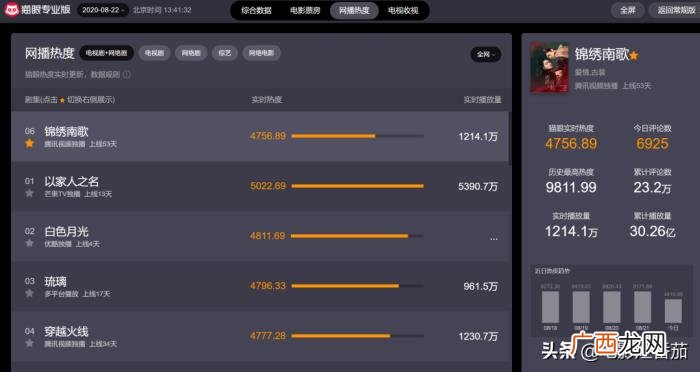Image resolution: width=700 pixels, height=372 pixels.
Task: Click the 锦绣南歌 poster thumbnail
Action: click(549, 67)
